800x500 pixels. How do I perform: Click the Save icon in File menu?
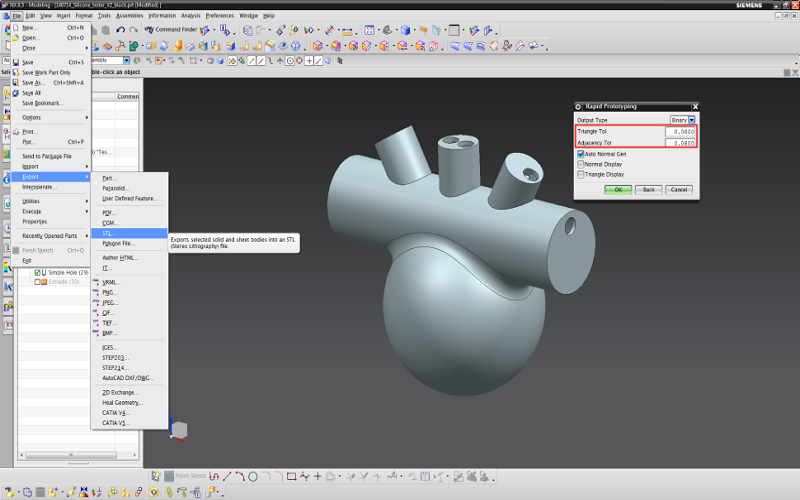14,62
